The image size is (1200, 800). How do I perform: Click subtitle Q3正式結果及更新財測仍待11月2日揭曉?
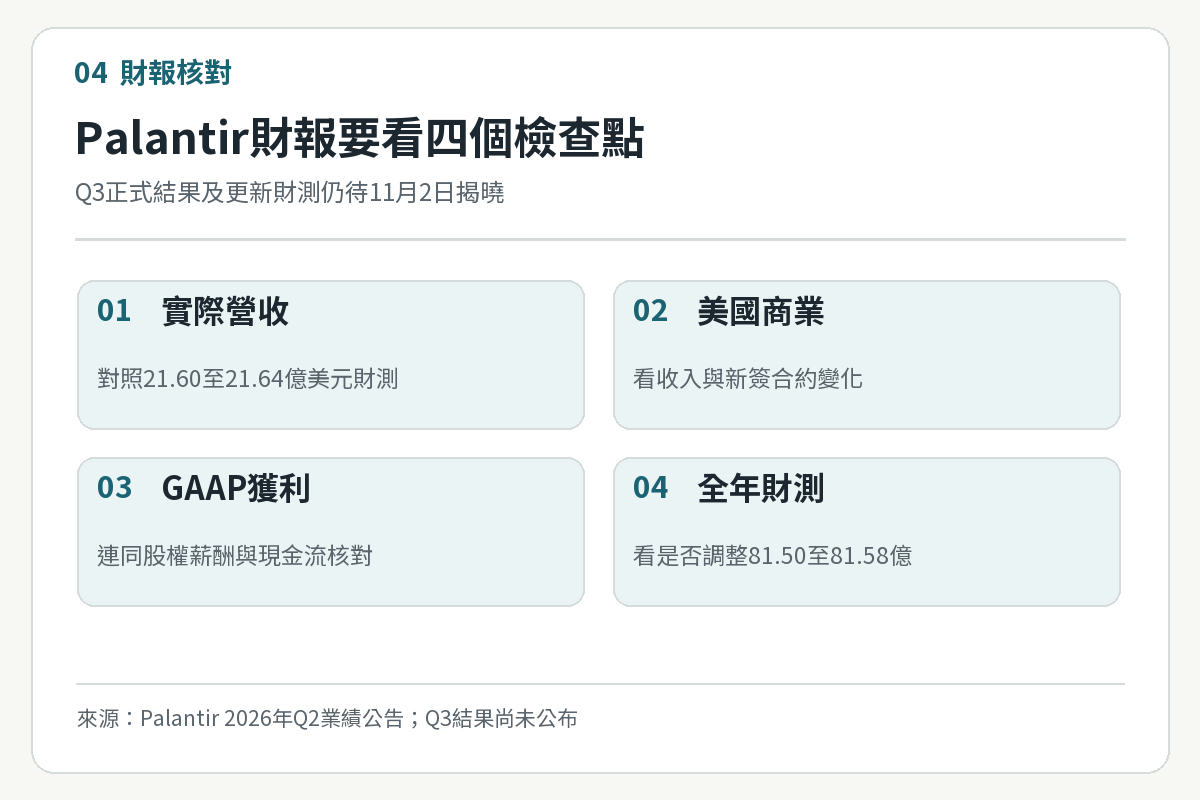click(x=290, y=194)
